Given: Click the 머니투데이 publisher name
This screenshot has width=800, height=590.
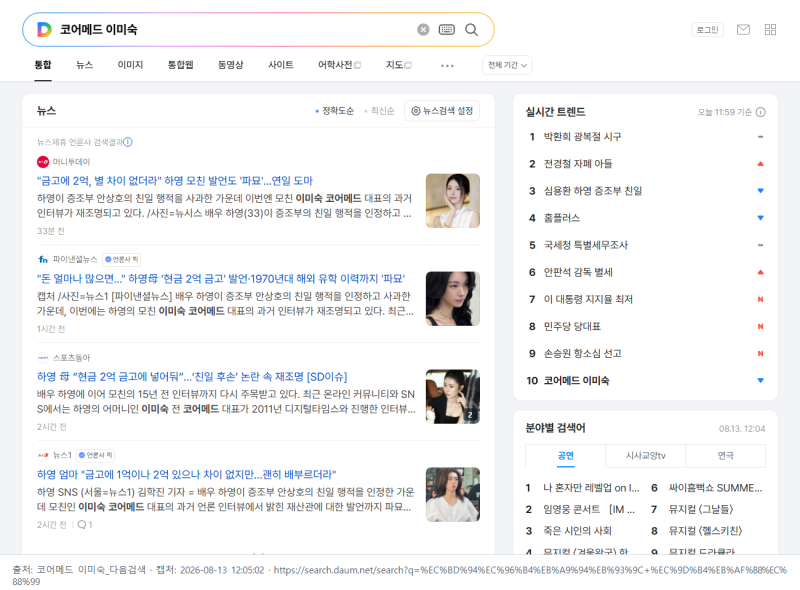Looking at the screenshot, I should (x=71, y=162).
